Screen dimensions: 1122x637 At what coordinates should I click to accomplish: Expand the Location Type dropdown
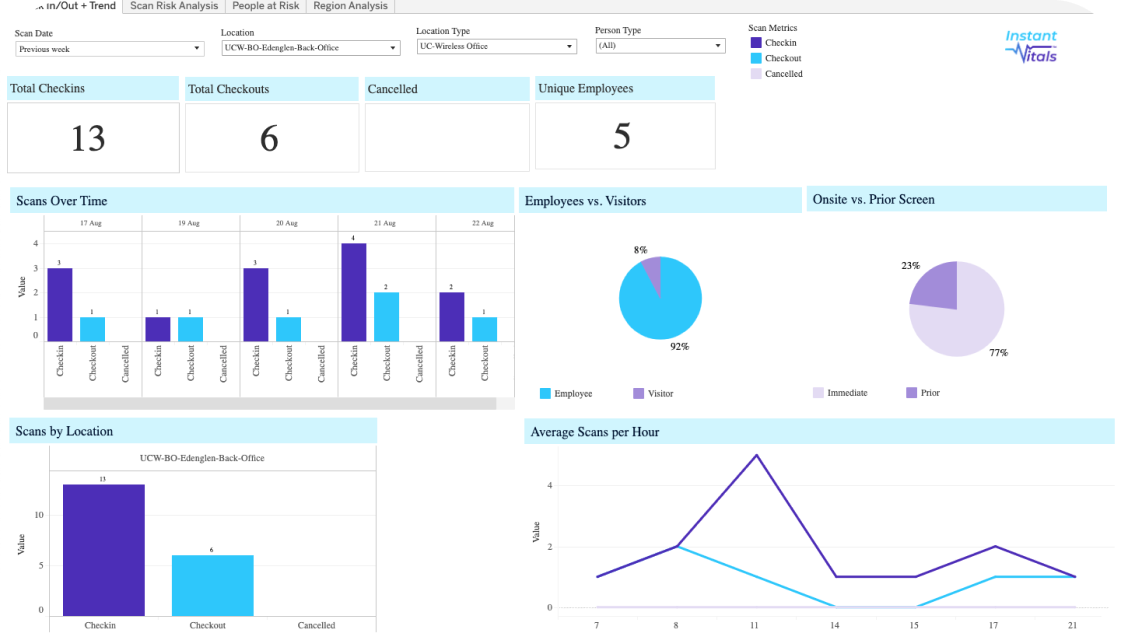[497, 46]
